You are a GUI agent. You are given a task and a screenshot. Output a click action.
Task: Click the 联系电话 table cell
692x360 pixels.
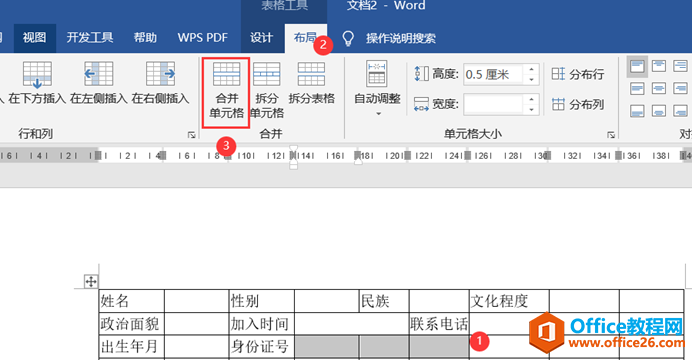pyautogui.click(x=439, y=324)
